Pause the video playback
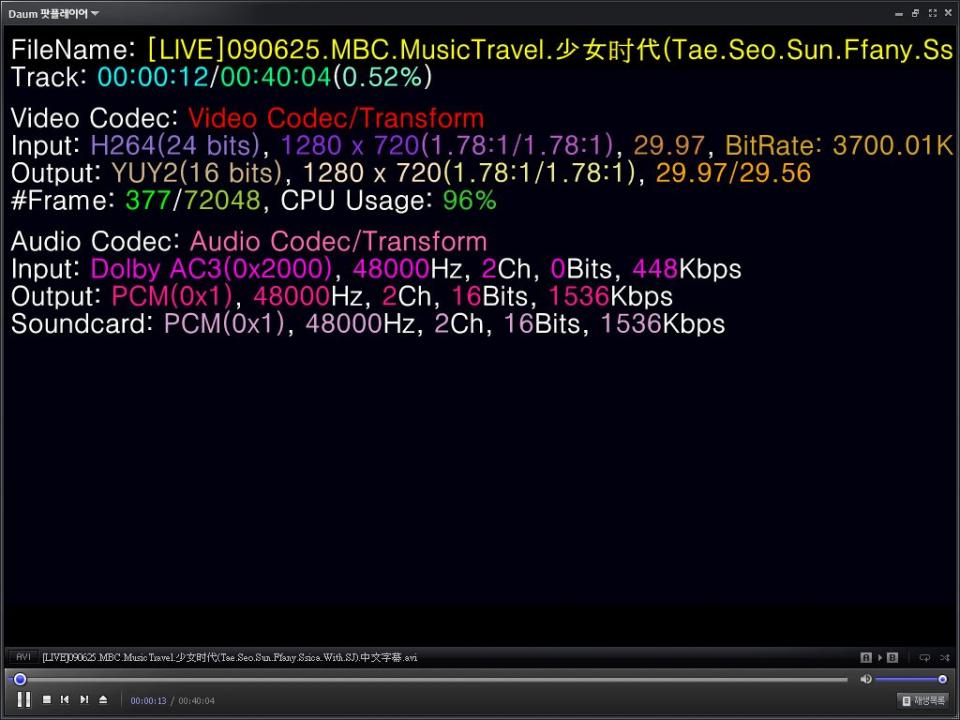The width and height of the screenshot is (960, 720). click(x=24, y=700)
